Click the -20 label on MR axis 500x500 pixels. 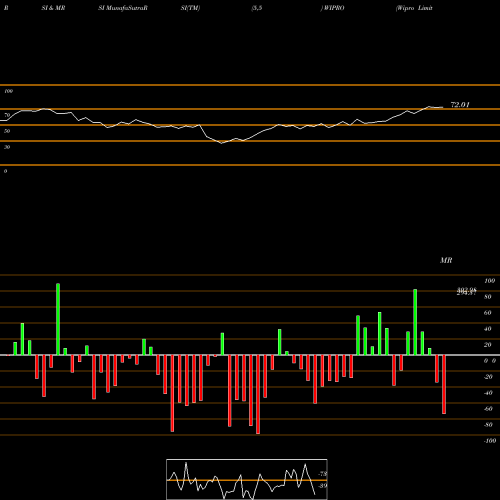point(488,377)
